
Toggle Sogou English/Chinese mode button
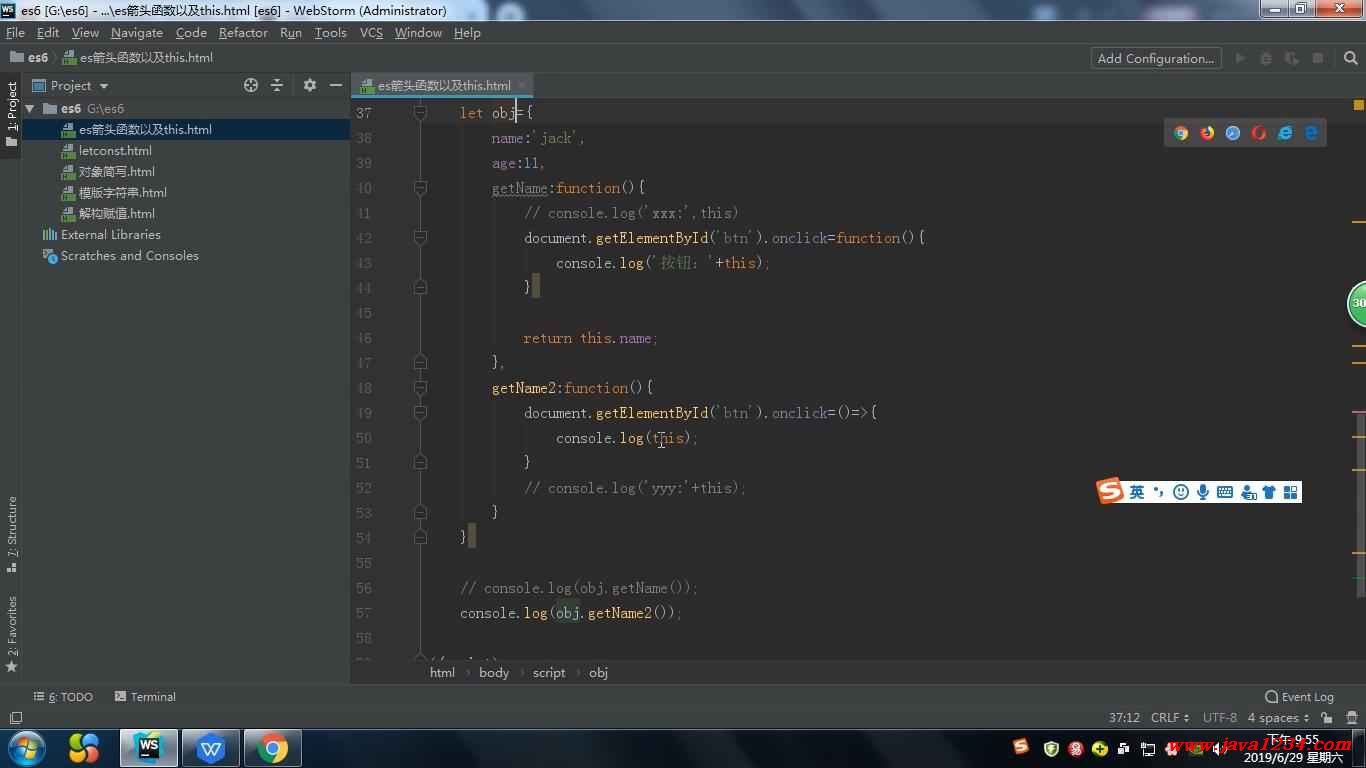pos(1137,492)
